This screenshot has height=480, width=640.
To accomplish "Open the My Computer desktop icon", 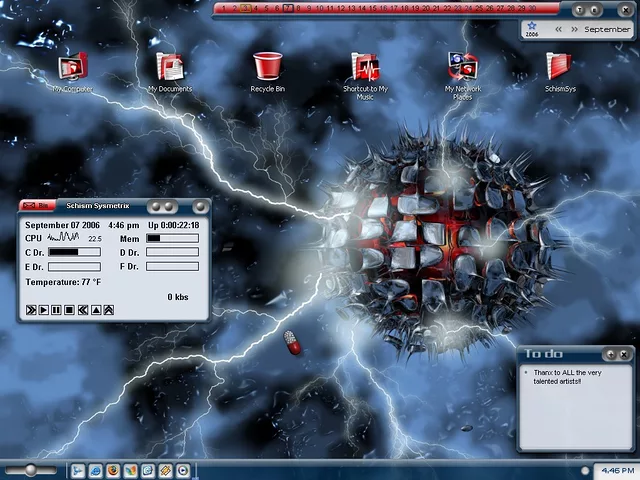I will (72, 67).
